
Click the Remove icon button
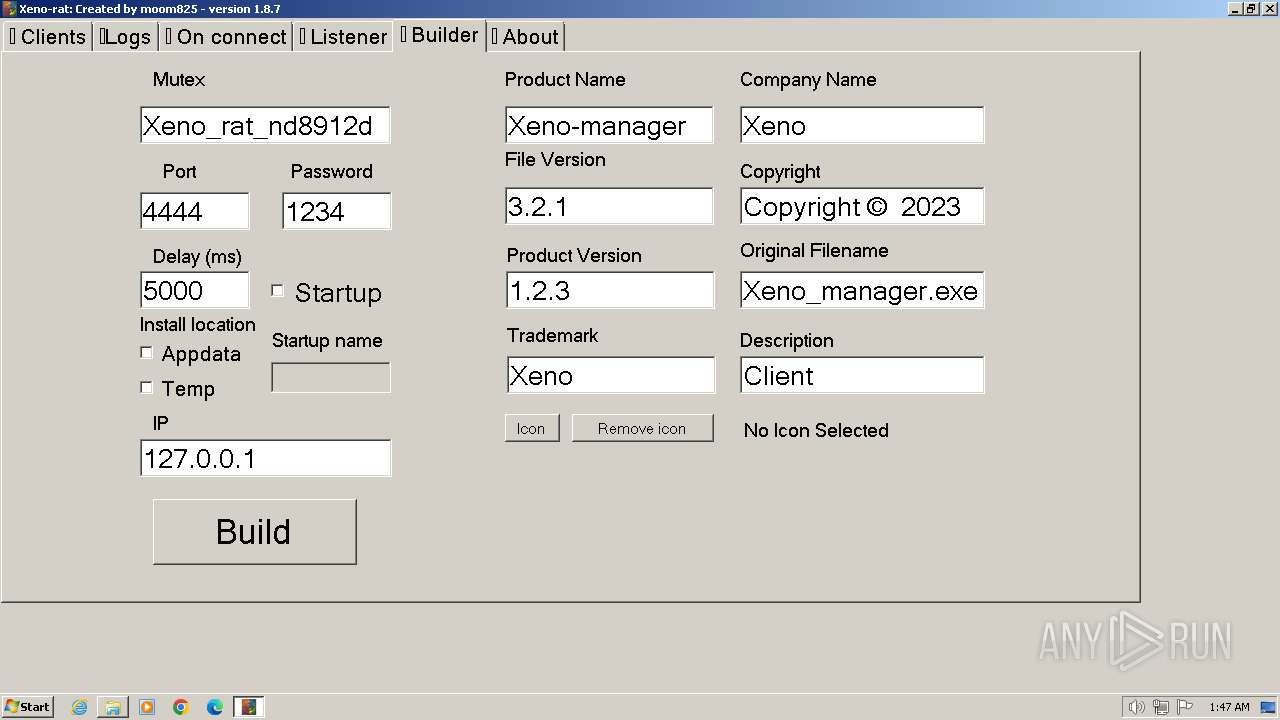coord(642,428)
